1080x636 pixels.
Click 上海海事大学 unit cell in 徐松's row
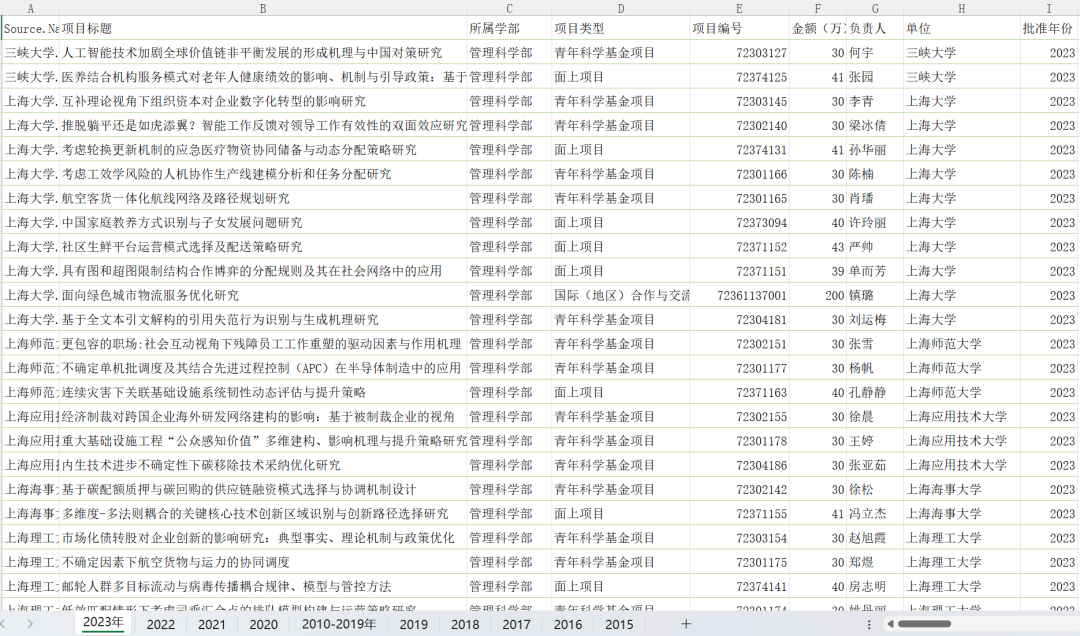(x=962, y=489)
